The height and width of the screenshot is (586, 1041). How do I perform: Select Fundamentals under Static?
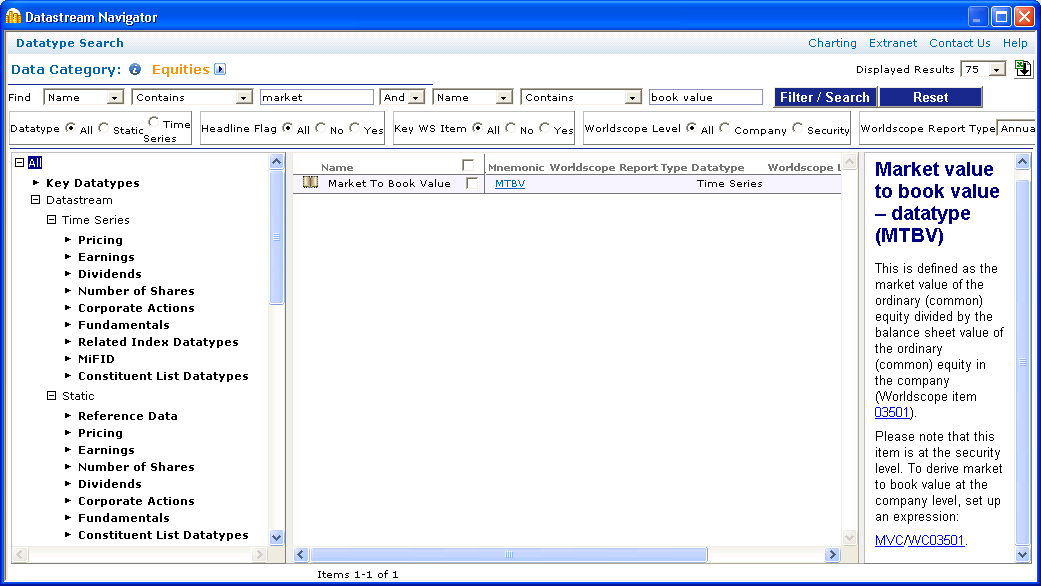tap(123, 518)
